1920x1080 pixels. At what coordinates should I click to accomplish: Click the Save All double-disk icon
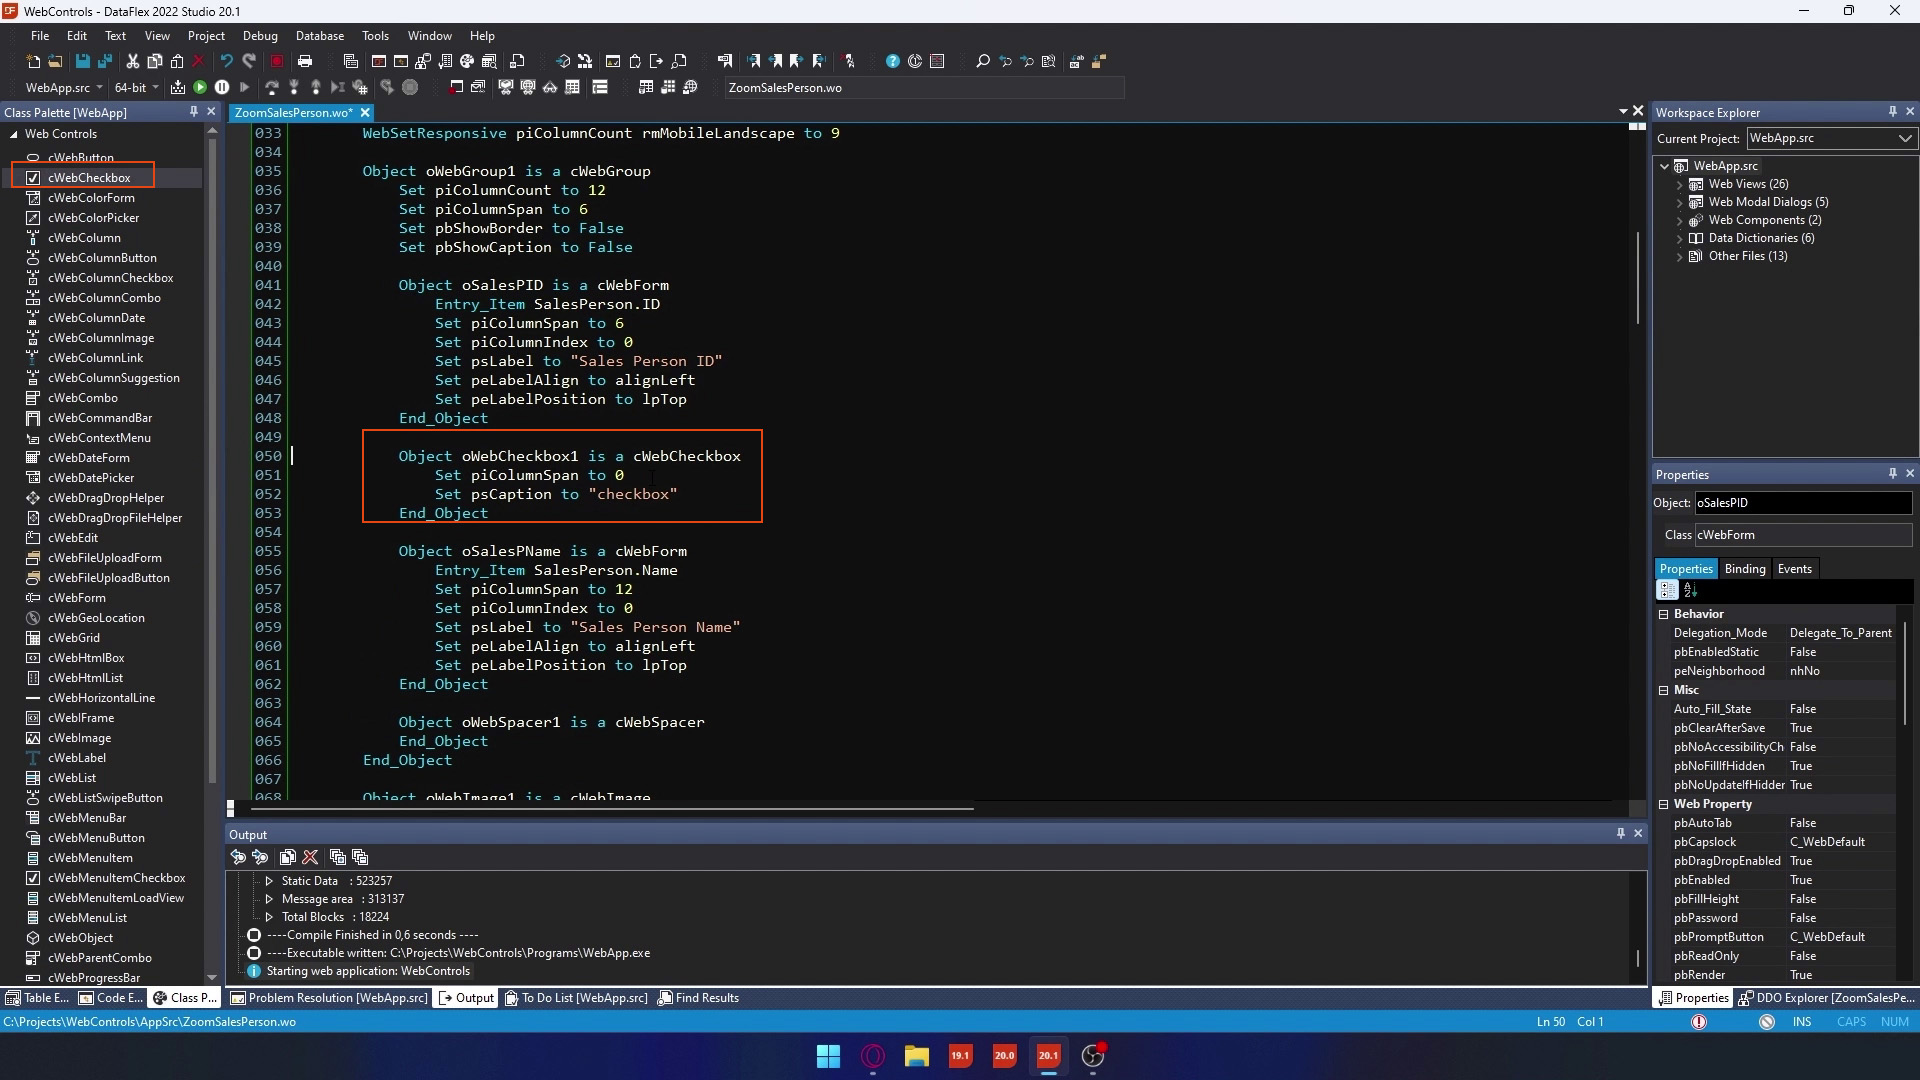click(104, 61)
